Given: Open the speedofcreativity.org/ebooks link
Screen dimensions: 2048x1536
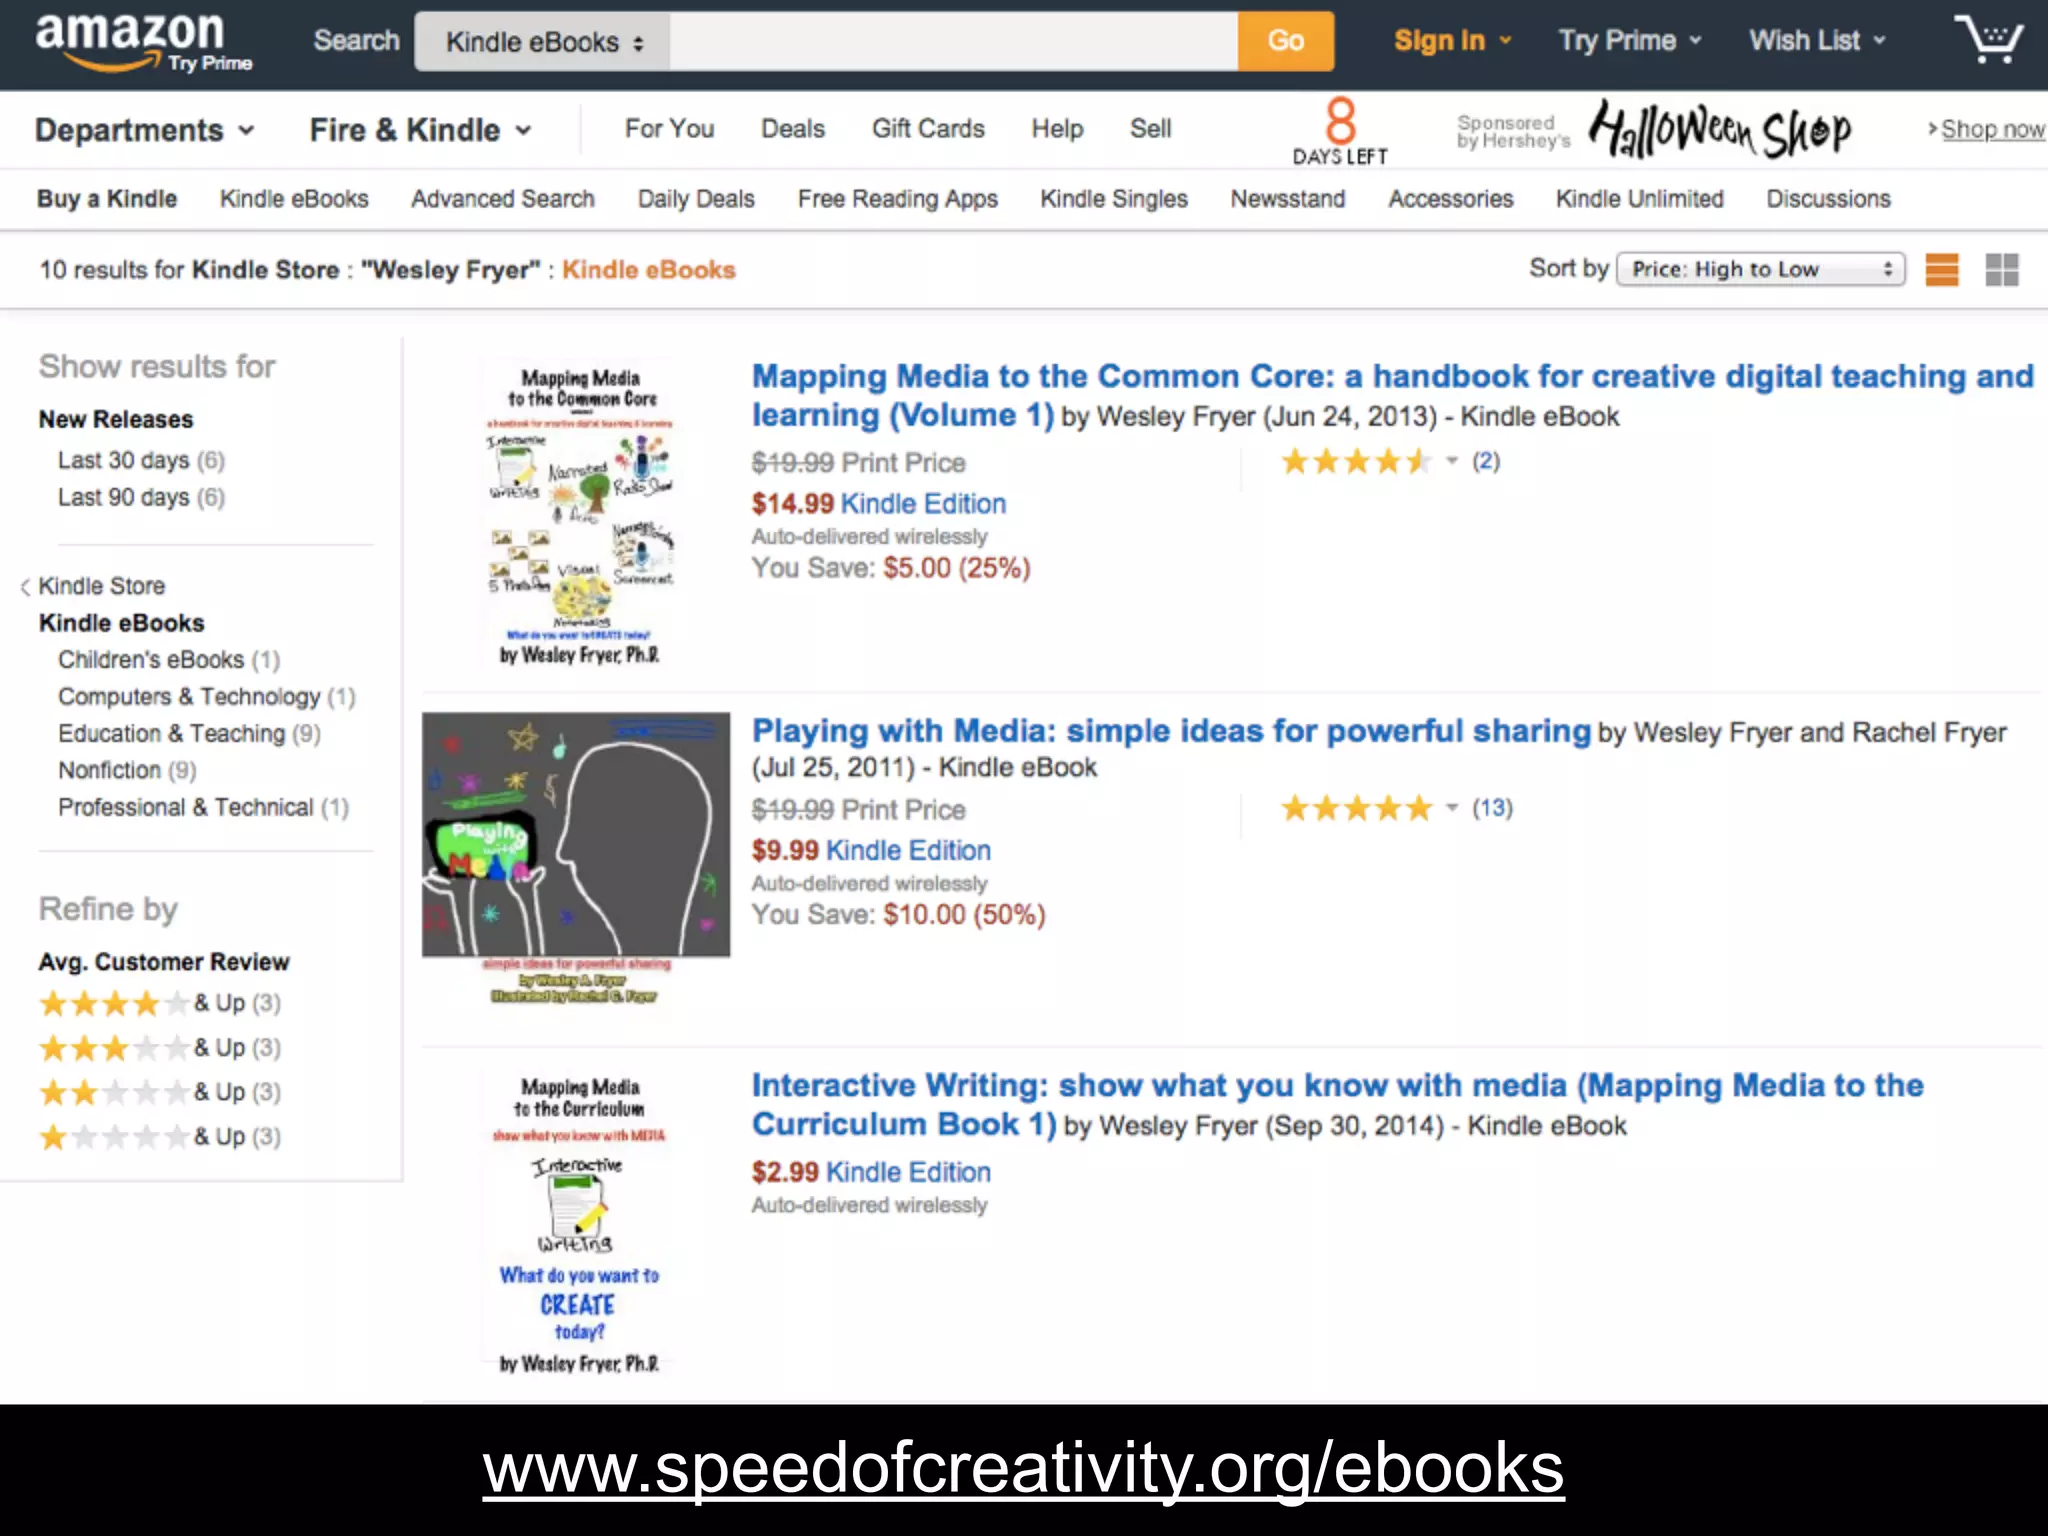Looking at the screenshot, I should pyautogui.click(x=1023, y=1469).
